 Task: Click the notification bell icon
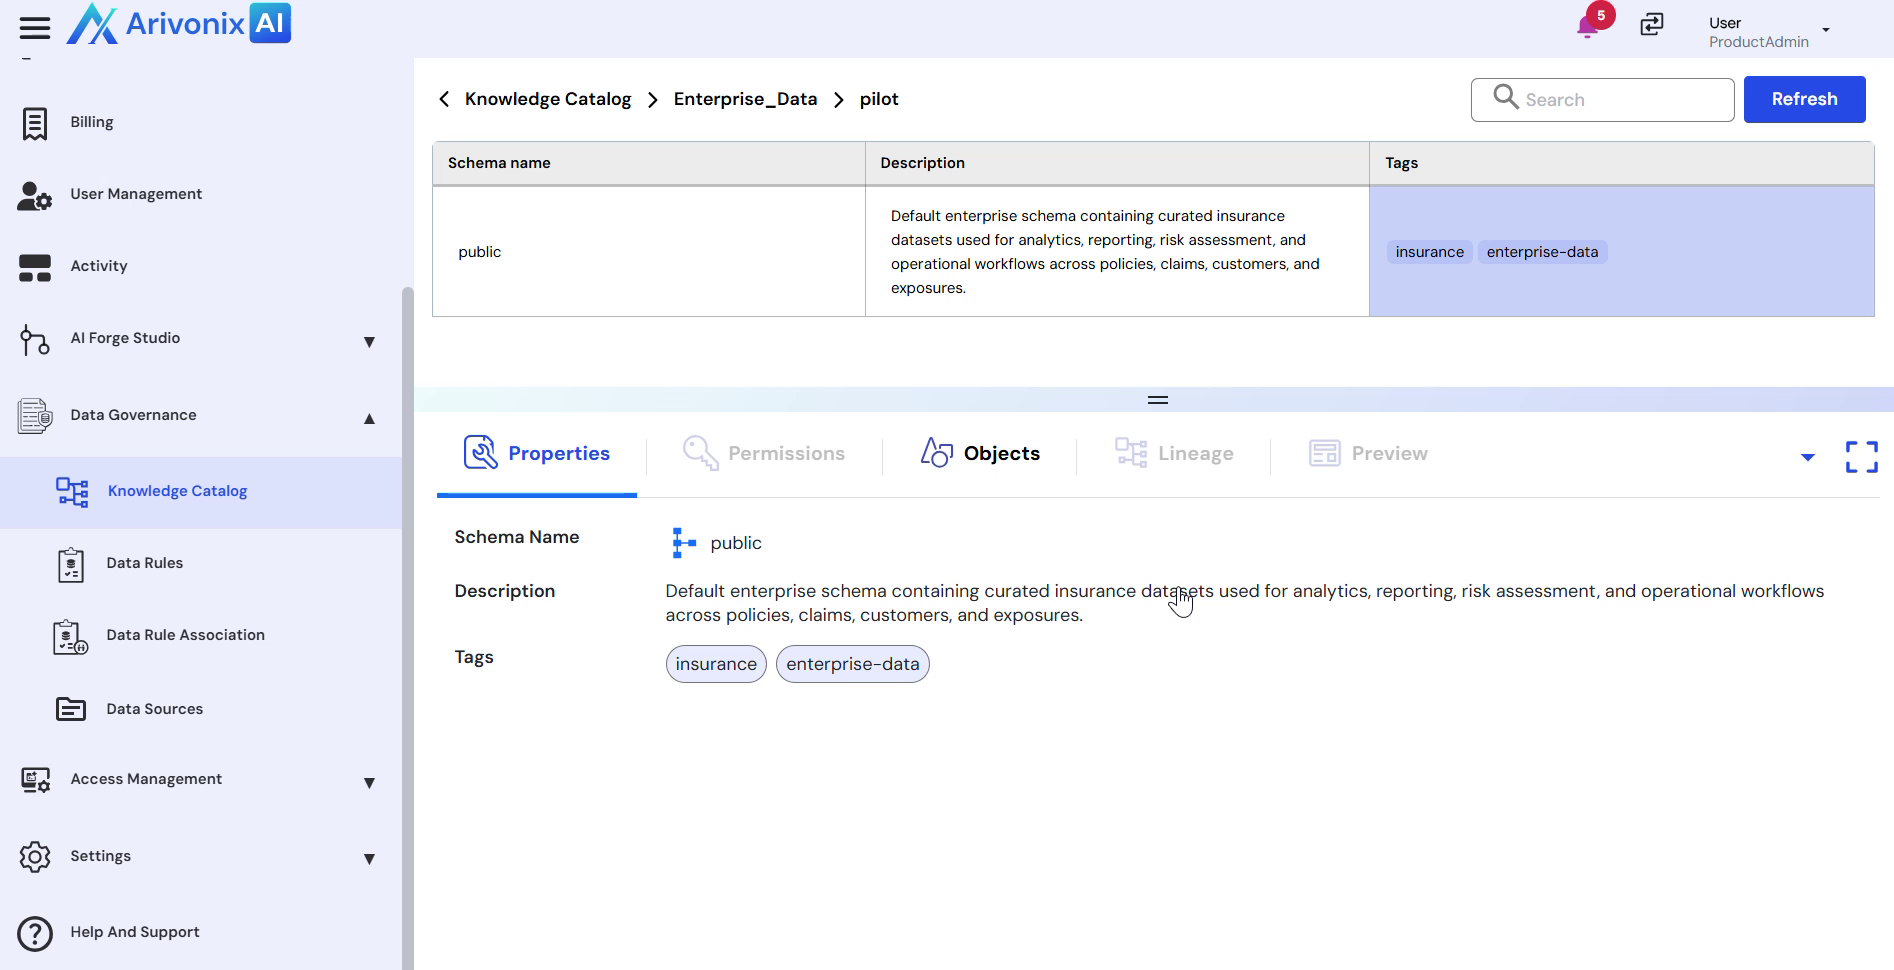click(x=1587, y=27)
